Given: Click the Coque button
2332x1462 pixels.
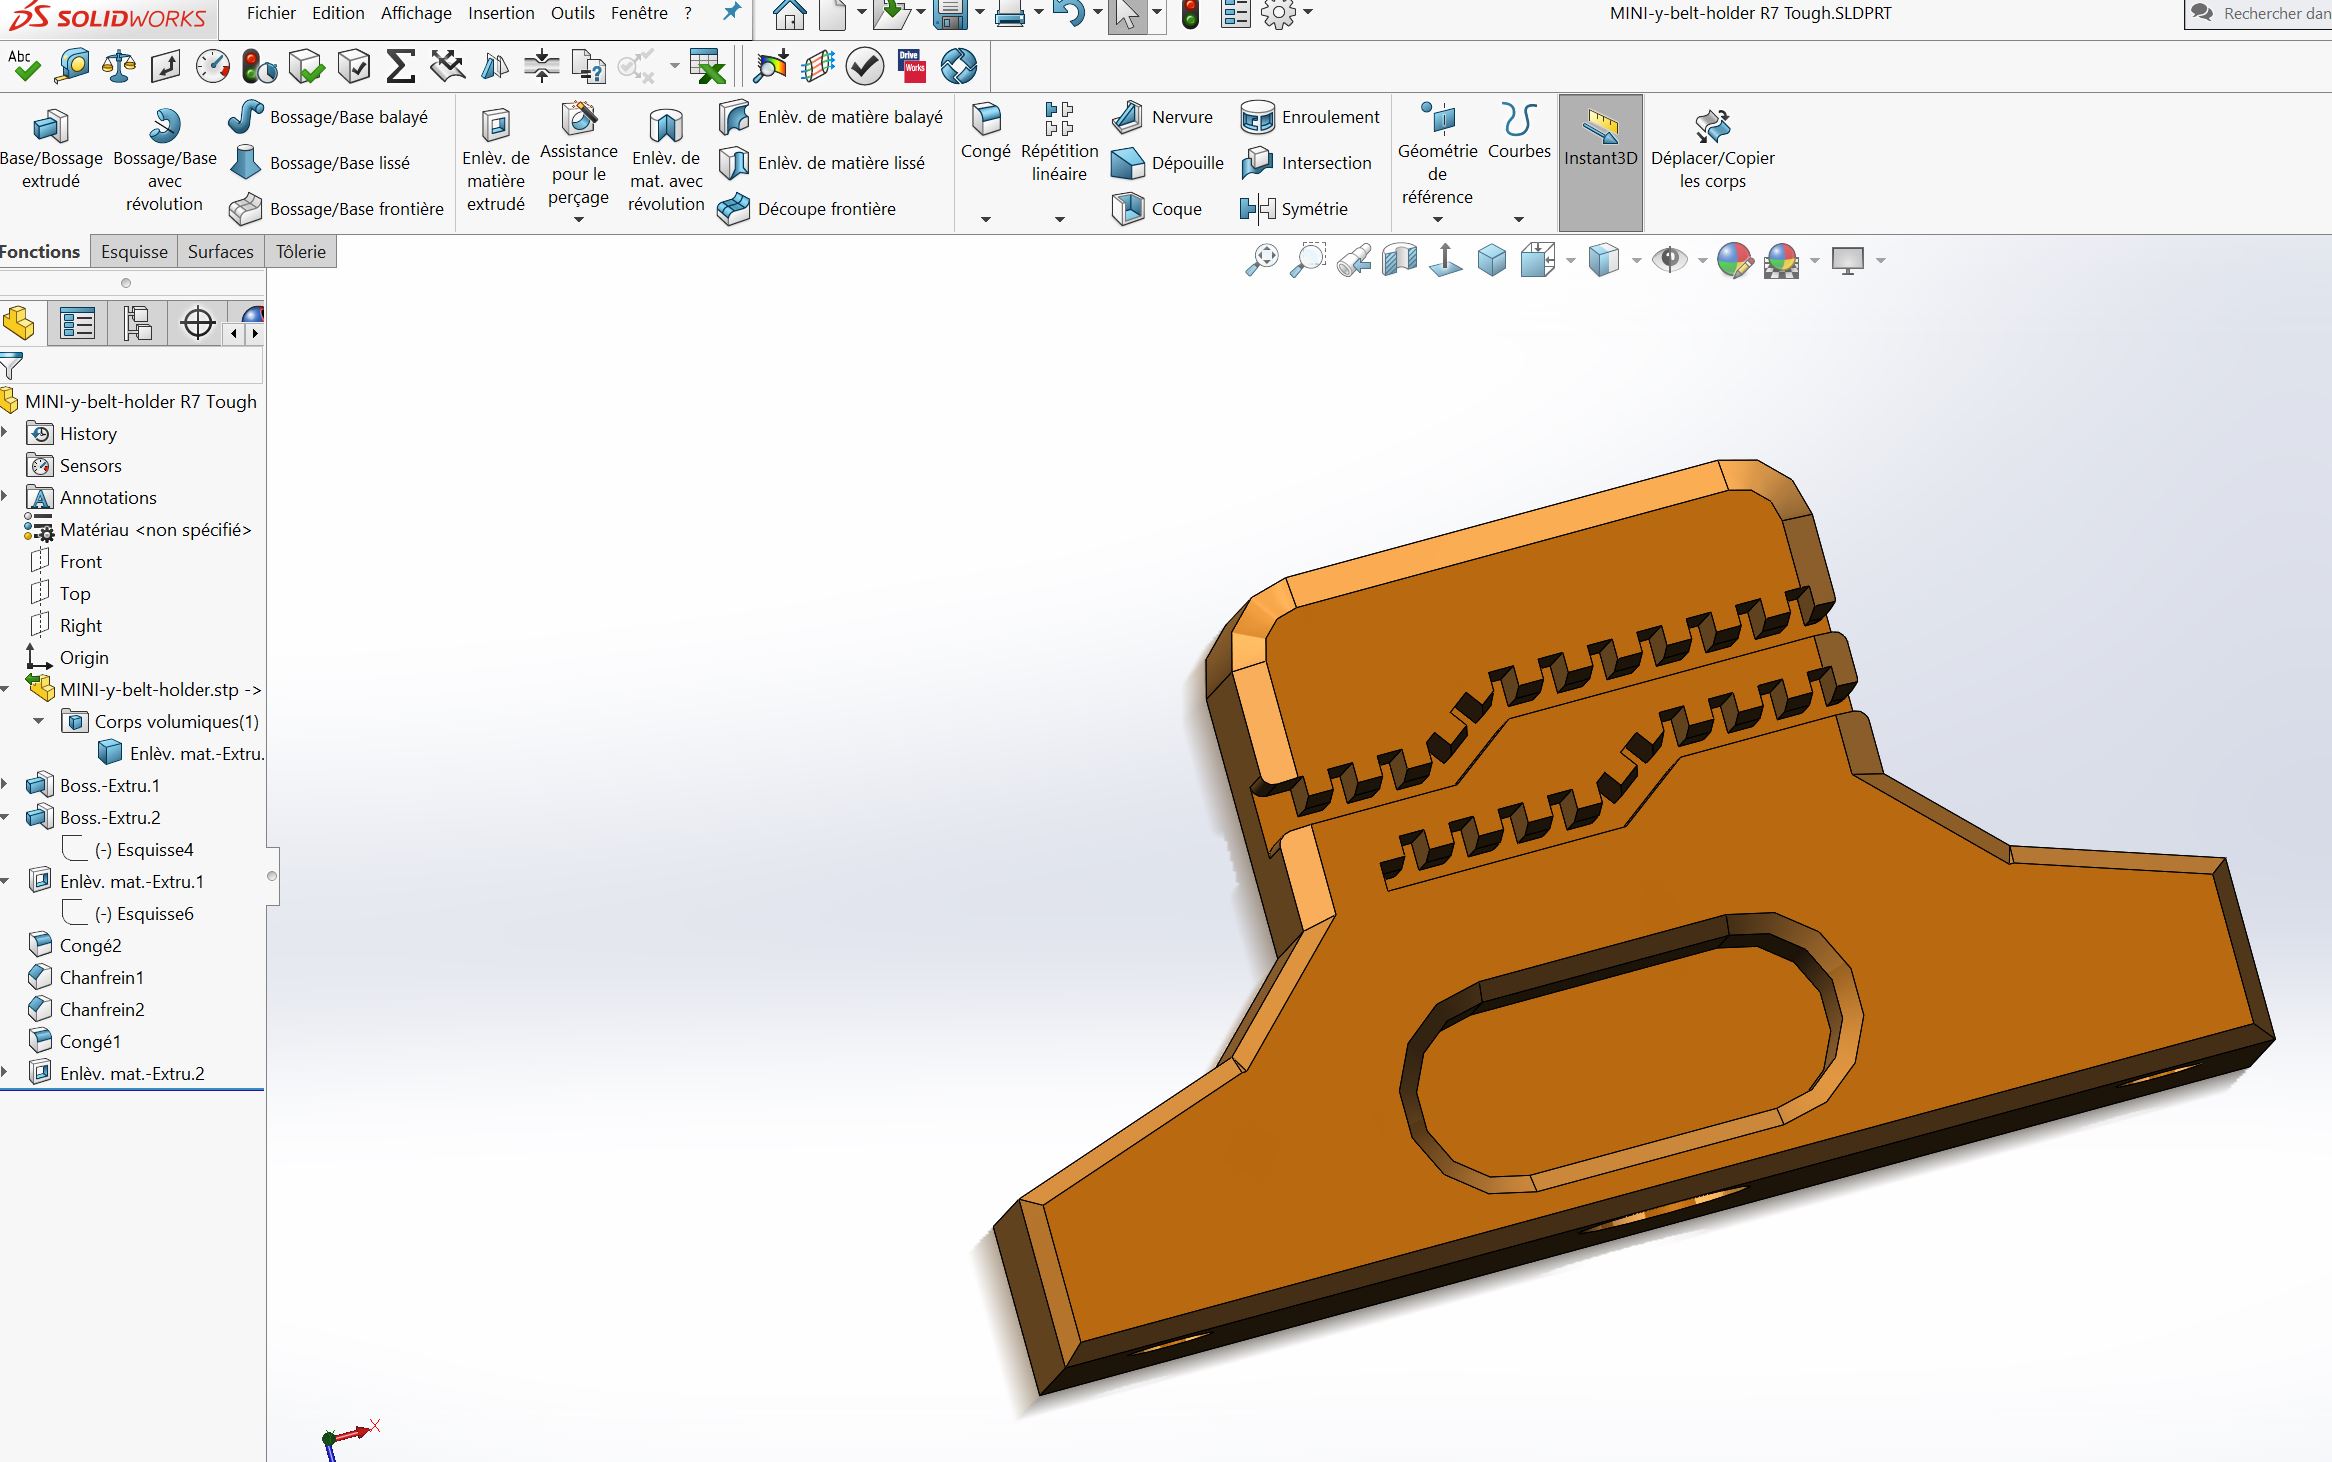Looking at the screenshot, I should [1157, 209].
